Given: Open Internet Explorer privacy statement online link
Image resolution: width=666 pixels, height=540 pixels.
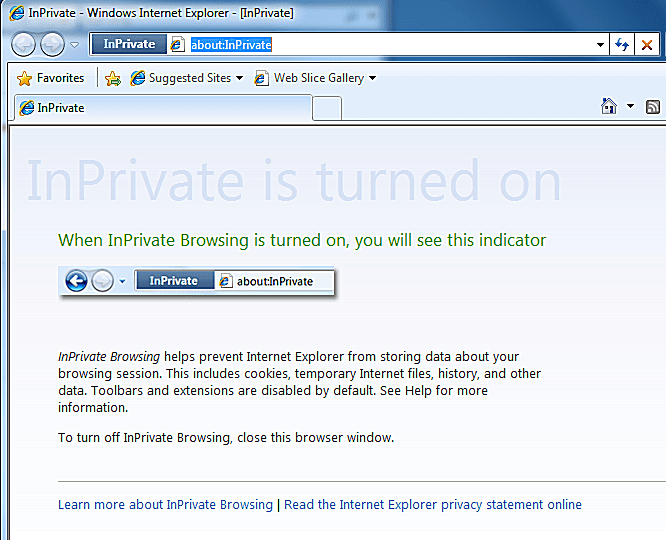Looking at the screenshot, I should [433, 504].
